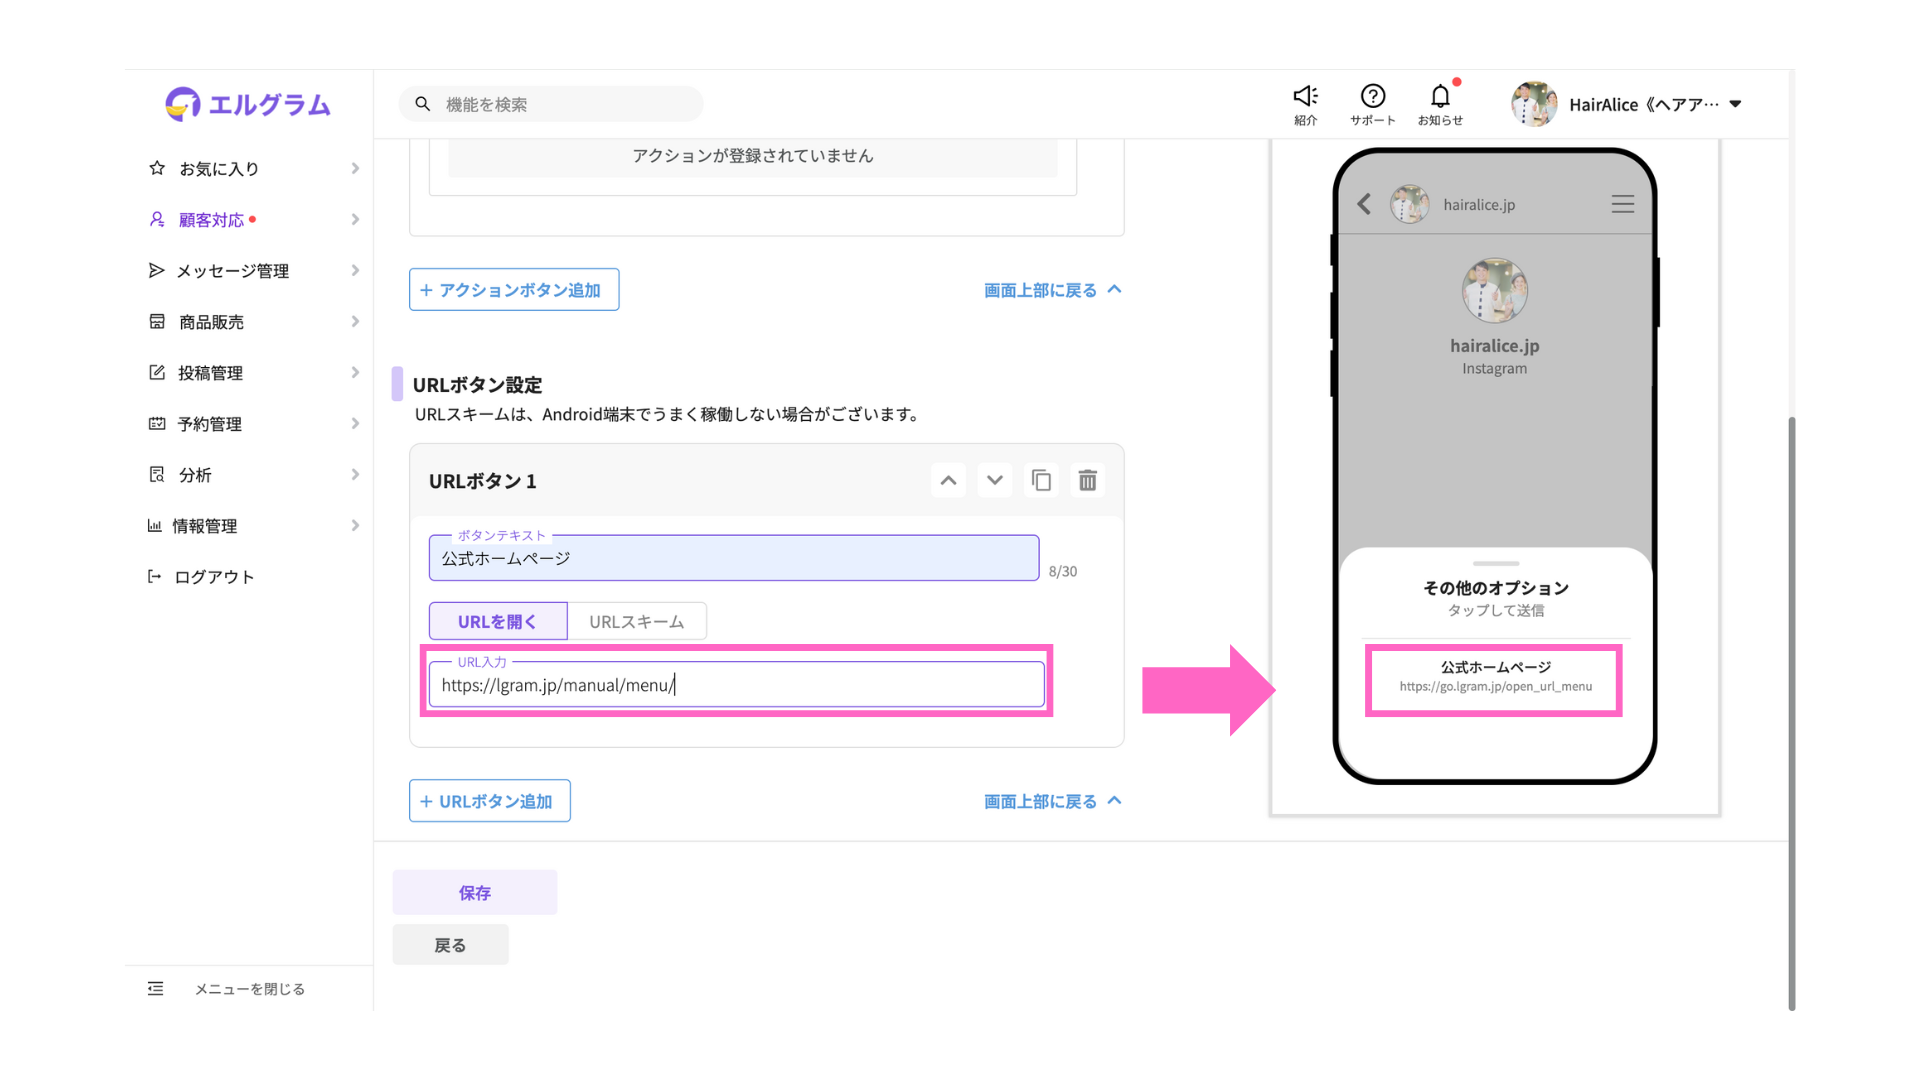Click ログアウト in the sidebar
This screenshot has width=1920, height=1080.
tap(214, 577)
